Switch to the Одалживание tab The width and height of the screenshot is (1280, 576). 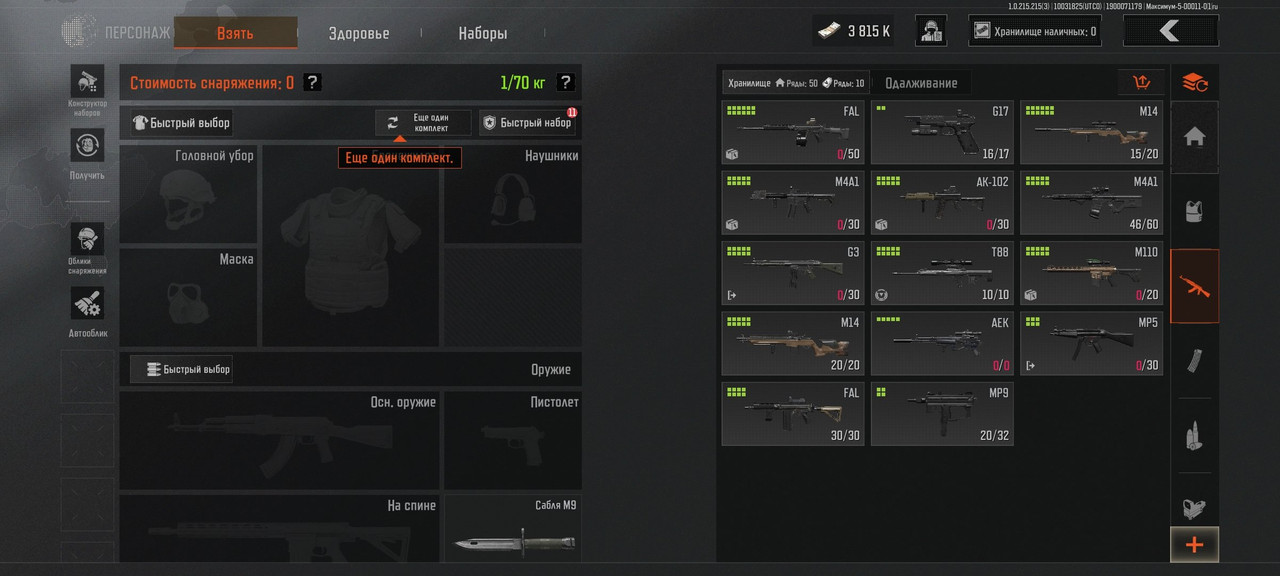pos(921,83)
